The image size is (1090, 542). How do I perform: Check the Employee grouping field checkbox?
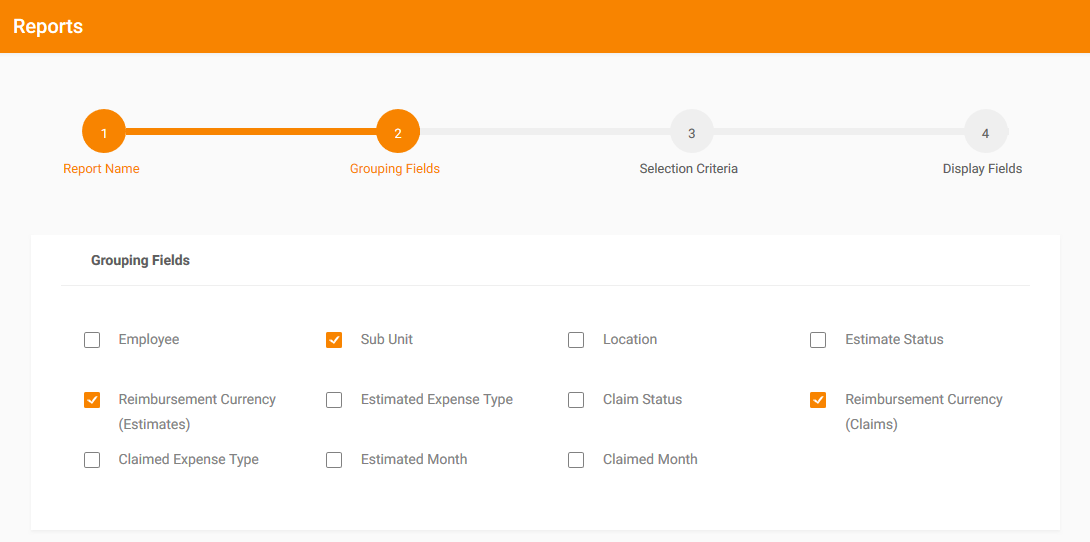(92, 340)
